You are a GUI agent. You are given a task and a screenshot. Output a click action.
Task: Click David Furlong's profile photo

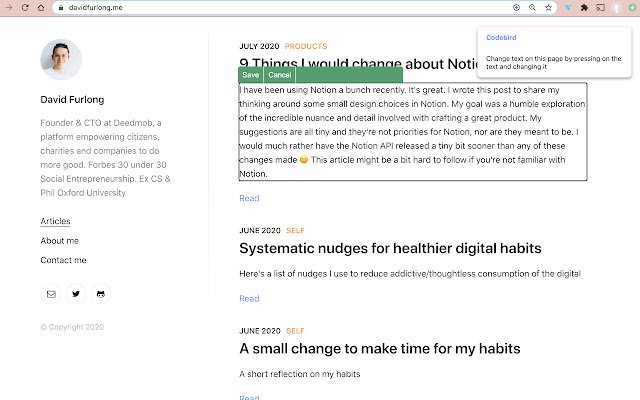tap(61, 60)
